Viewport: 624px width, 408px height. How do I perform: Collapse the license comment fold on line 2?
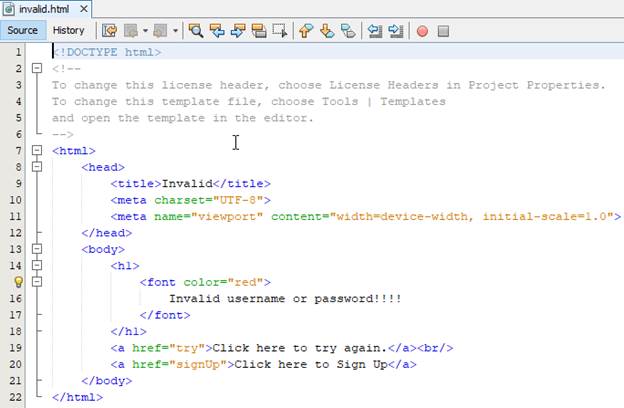(37, 68)
